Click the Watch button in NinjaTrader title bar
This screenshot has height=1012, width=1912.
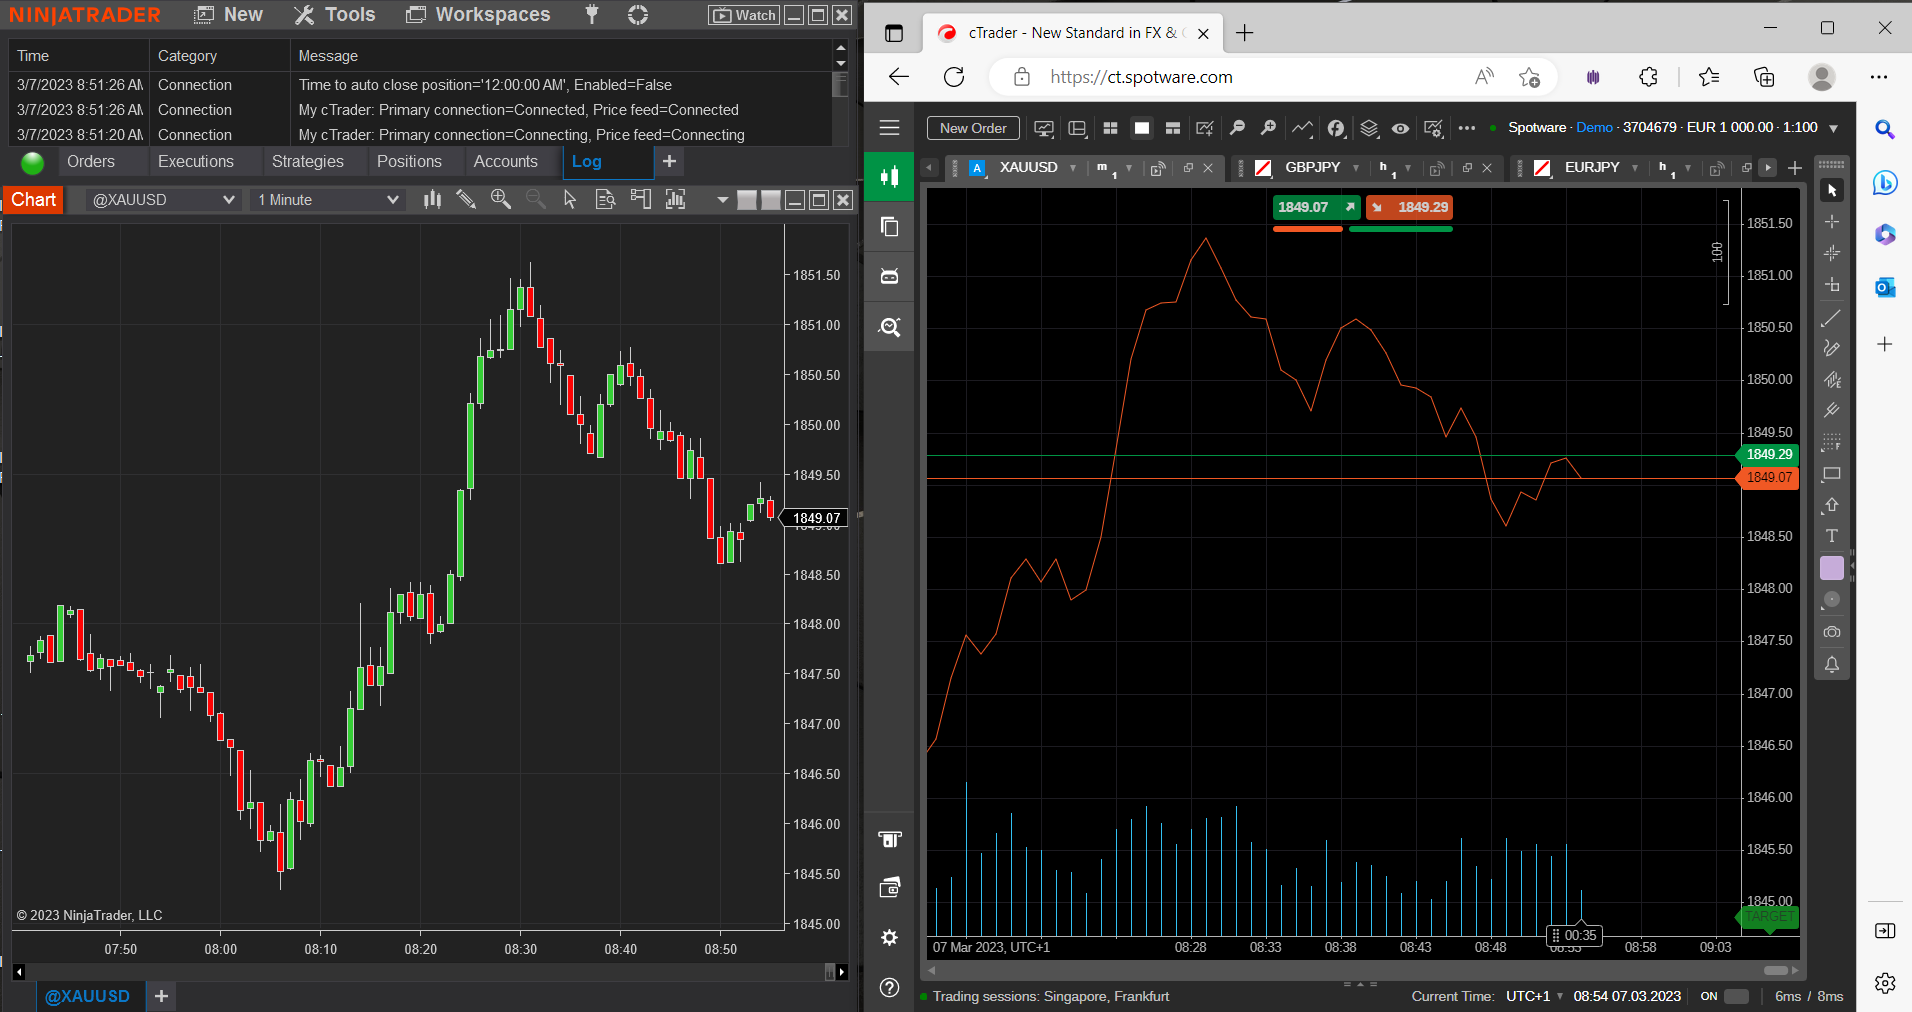click(x=743, y=15)
